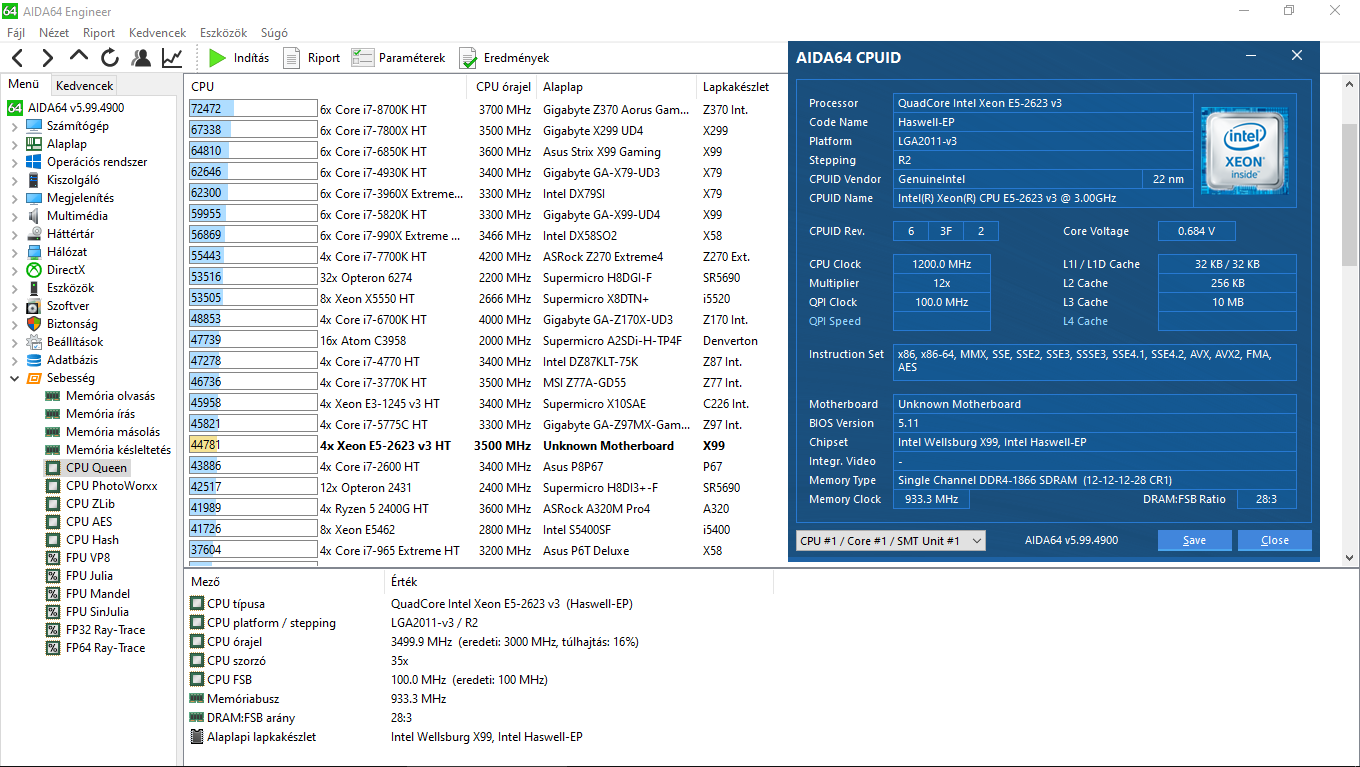Expand the Kiszolgáló tree node
The image size is (1360, 767).
tap(14, 180)
